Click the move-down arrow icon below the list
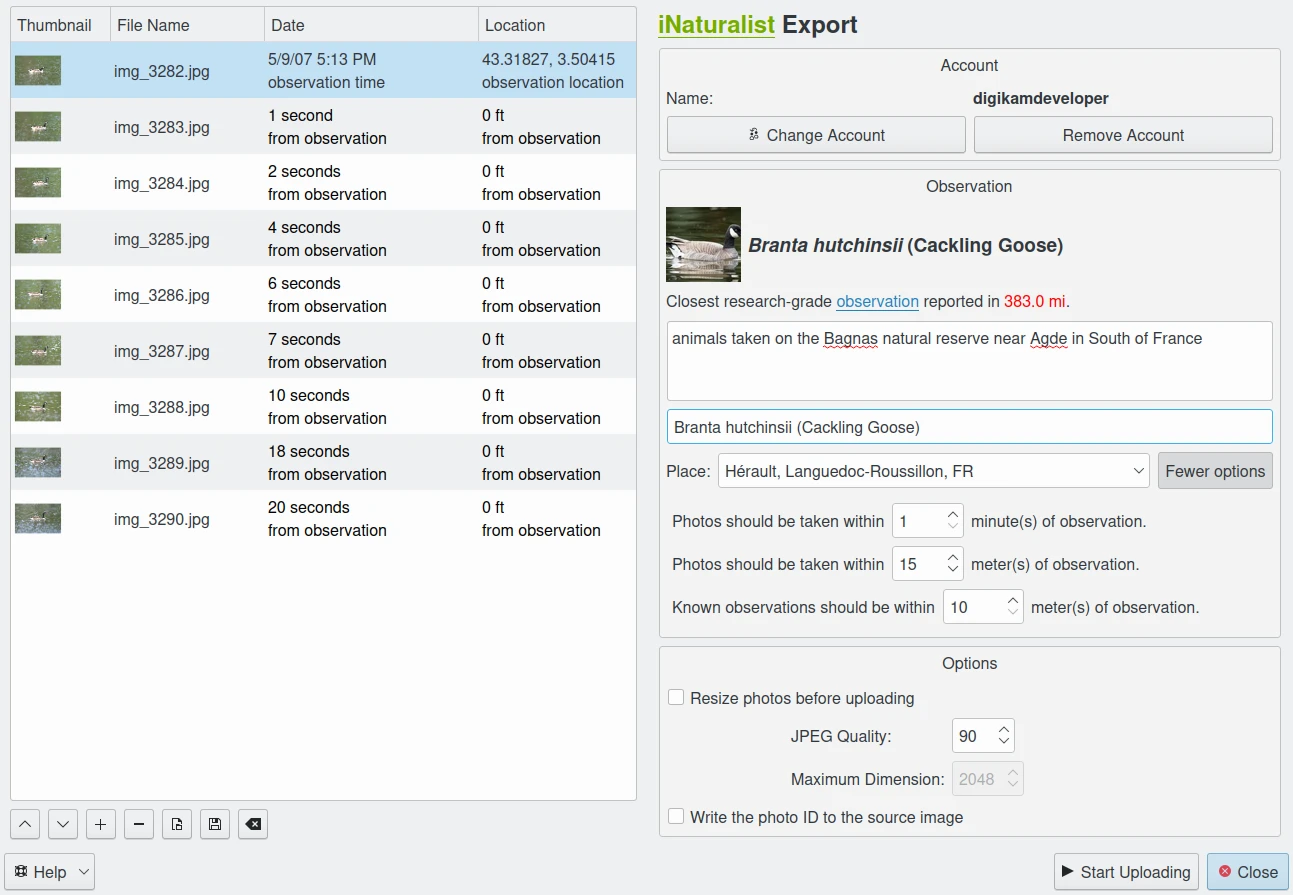The width and height of the screenshot is (1293, 895). [63, 824]
